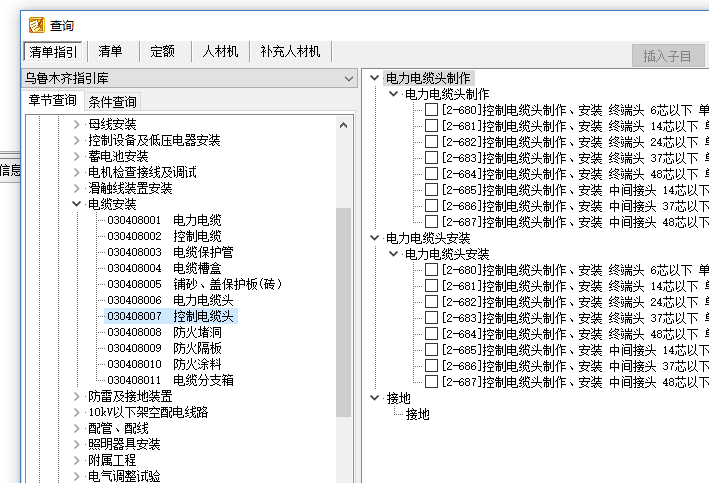Select 030408002 控制电缆 item
This screenshot has width=709, height=483.
[165, 236]
